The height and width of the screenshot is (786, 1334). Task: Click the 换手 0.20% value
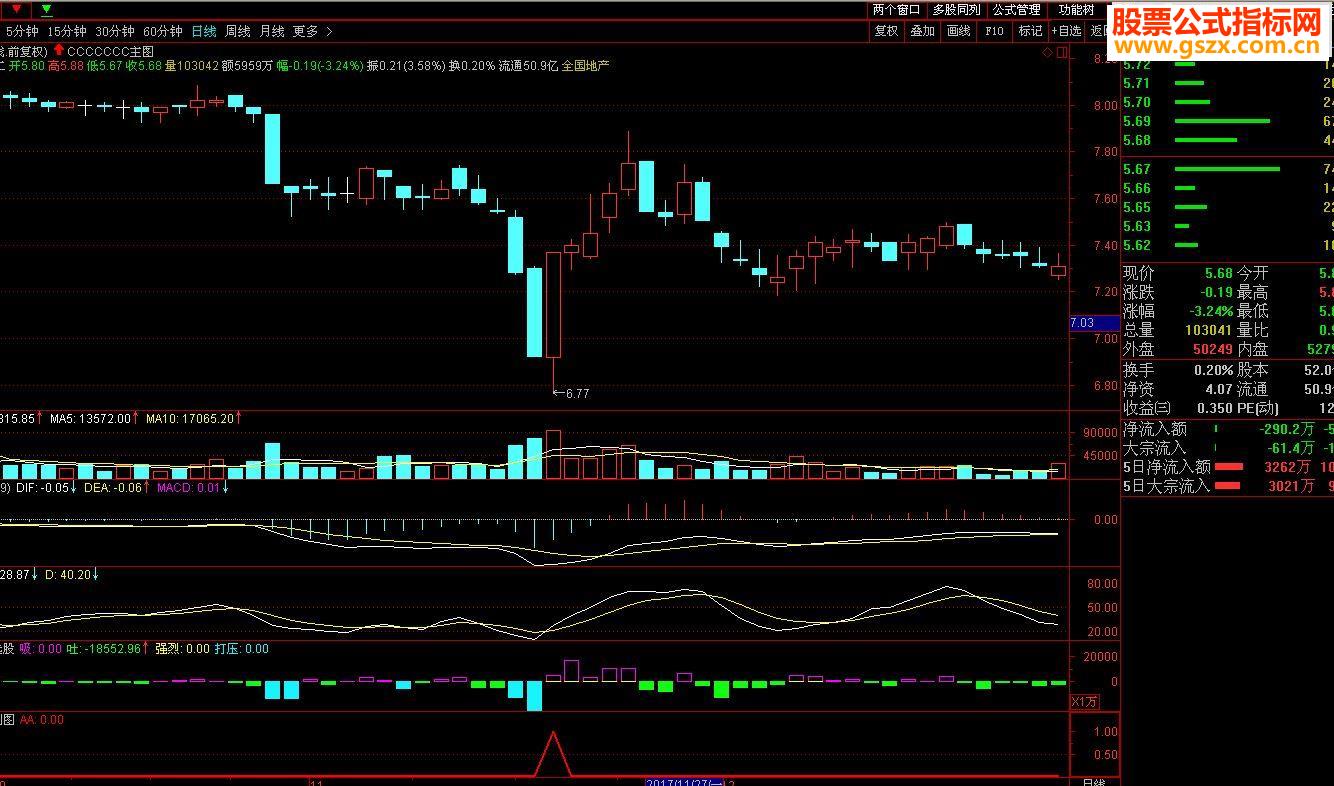click(x=1213, y=370)
